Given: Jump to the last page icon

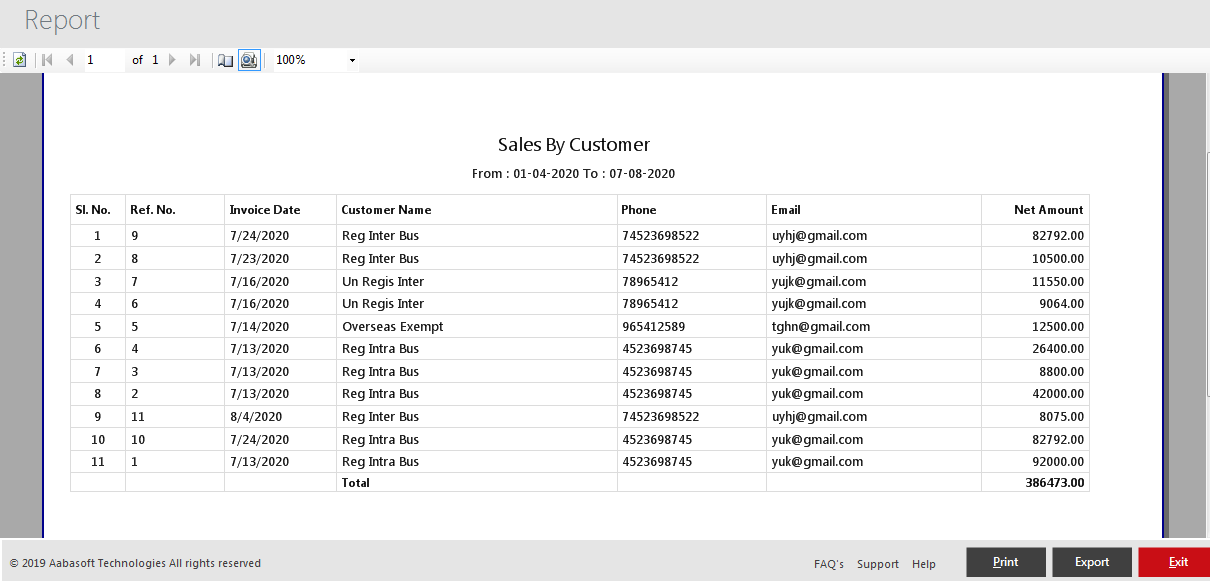Looking at the screenshot, I should [195, 60].
